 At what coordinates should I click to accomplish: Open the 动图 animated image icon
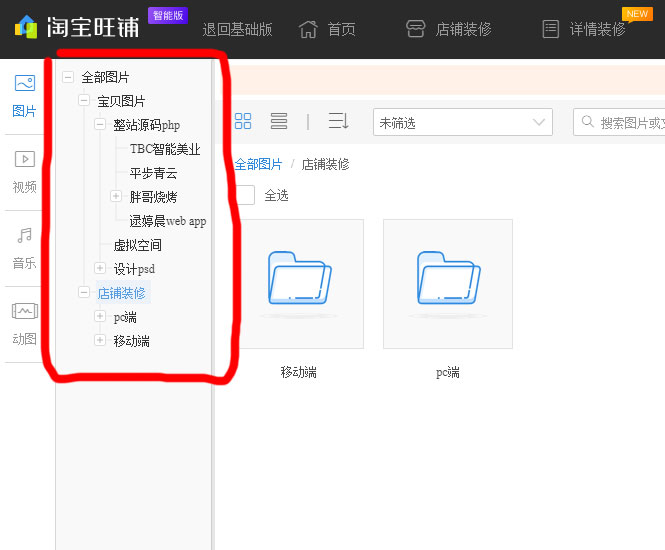(25, 311)
